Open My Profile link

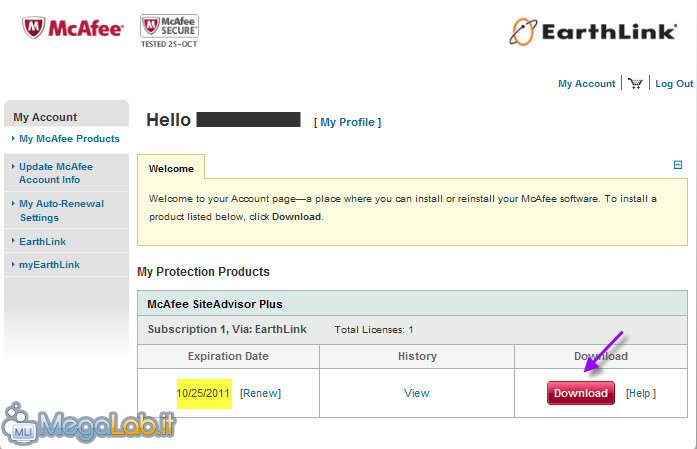point(348,122)
